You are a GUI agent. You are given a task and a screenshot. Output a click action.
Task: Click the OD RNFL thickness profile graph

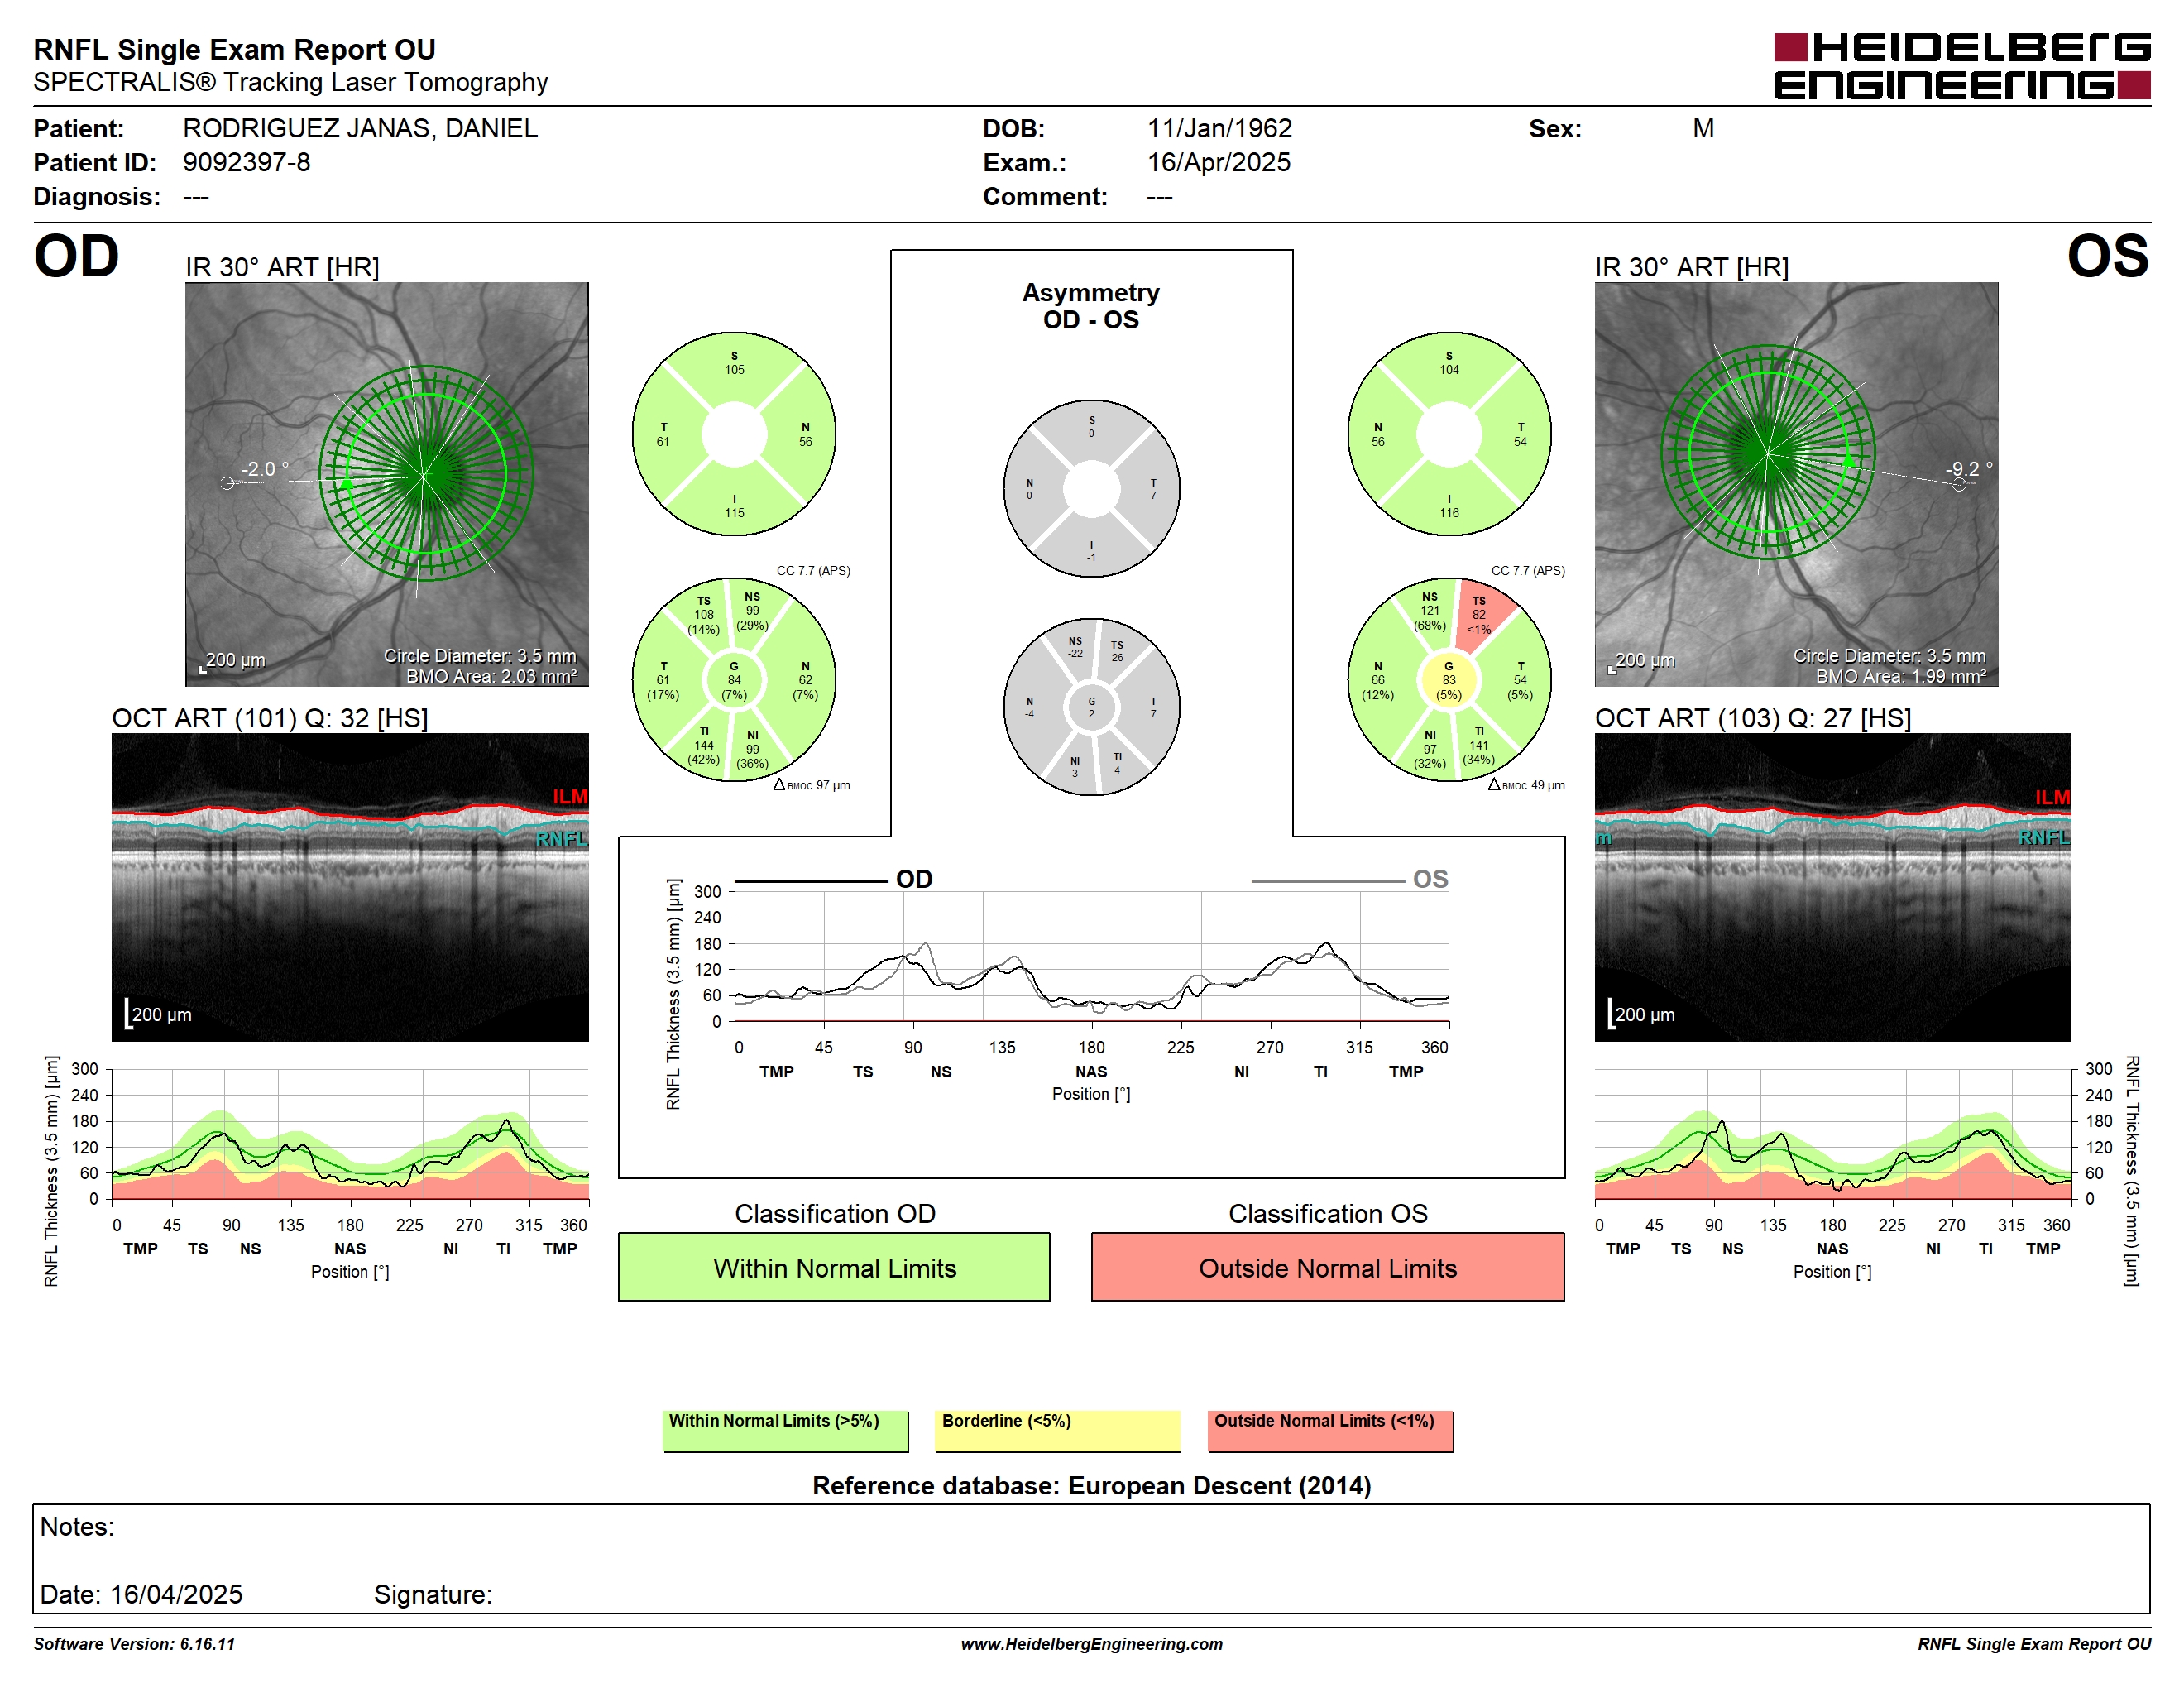tap(350, 1134)
